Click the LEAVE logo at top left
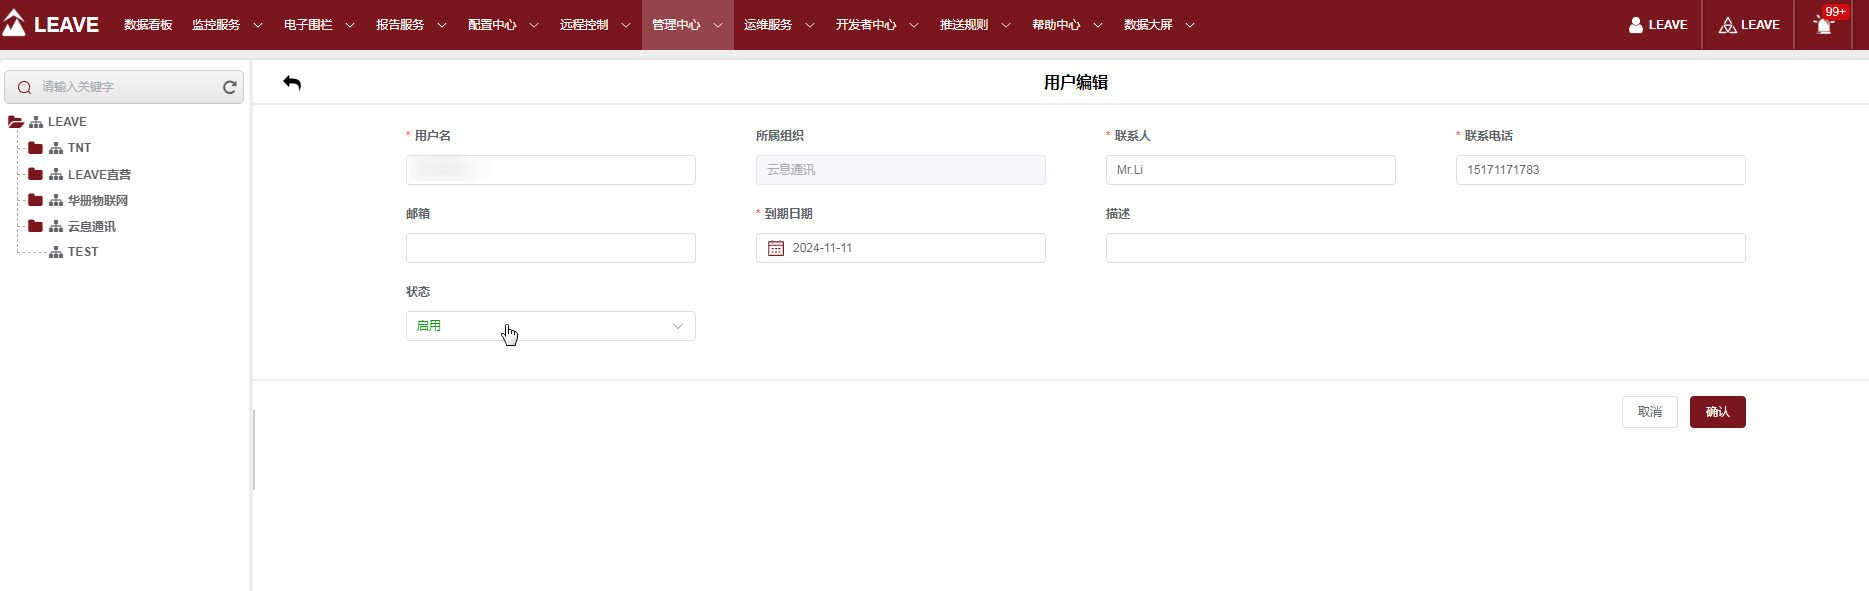 (51, 24)
